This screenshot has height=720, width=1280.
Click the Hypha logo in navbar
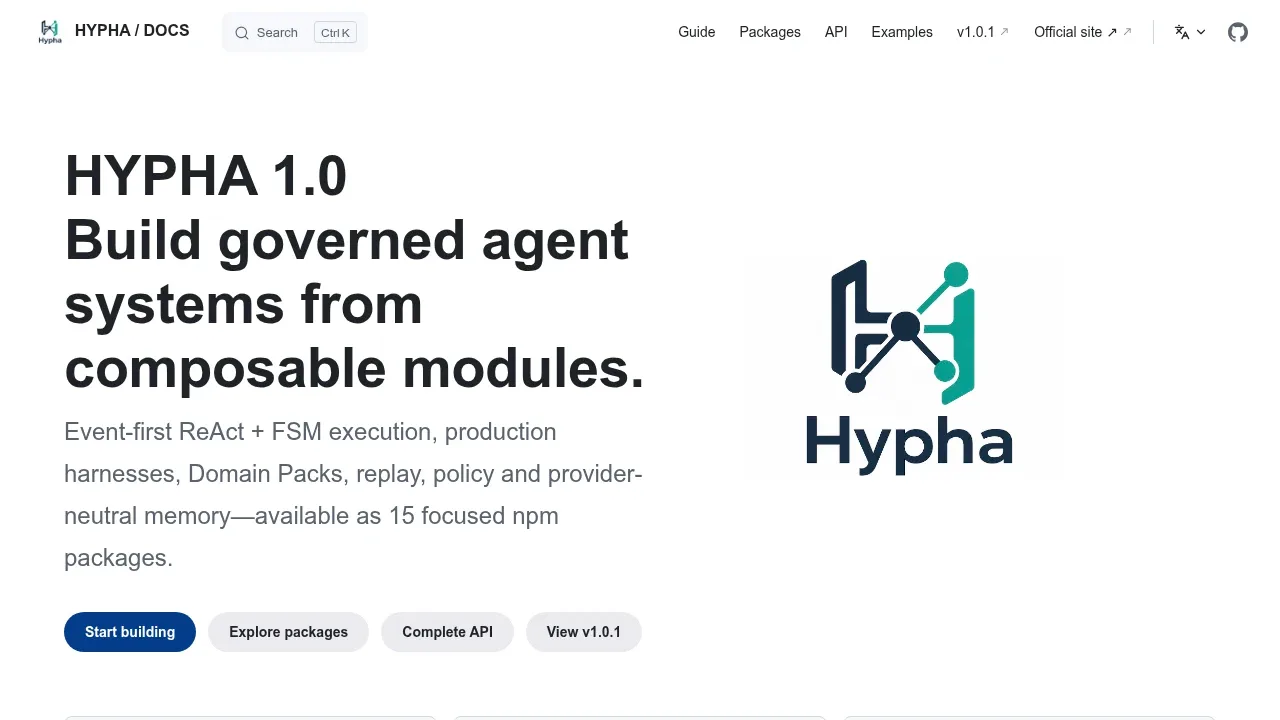tap(50, 32)
